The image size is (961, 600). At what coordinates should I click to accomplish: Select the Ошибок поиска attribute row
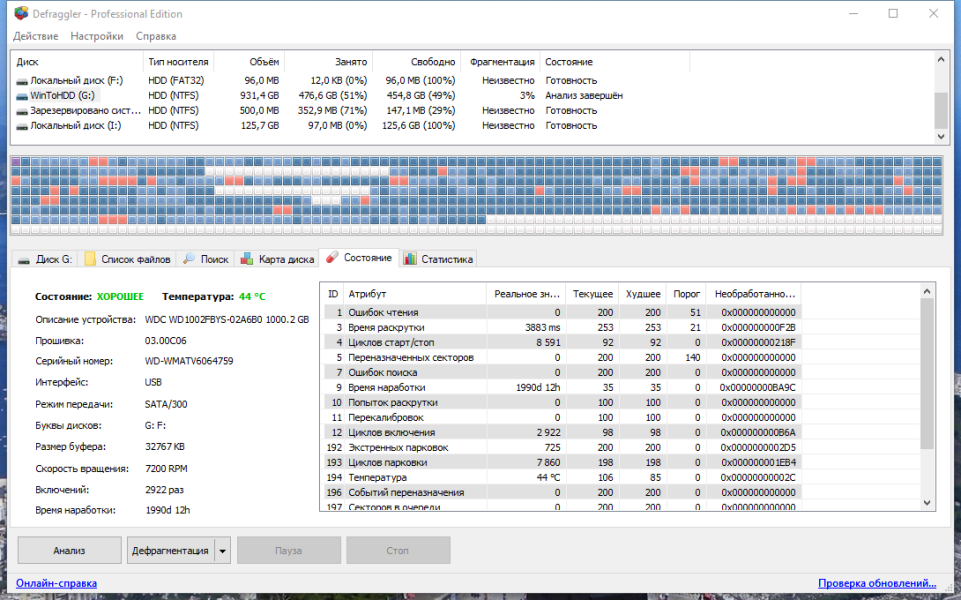pos(562,373)
